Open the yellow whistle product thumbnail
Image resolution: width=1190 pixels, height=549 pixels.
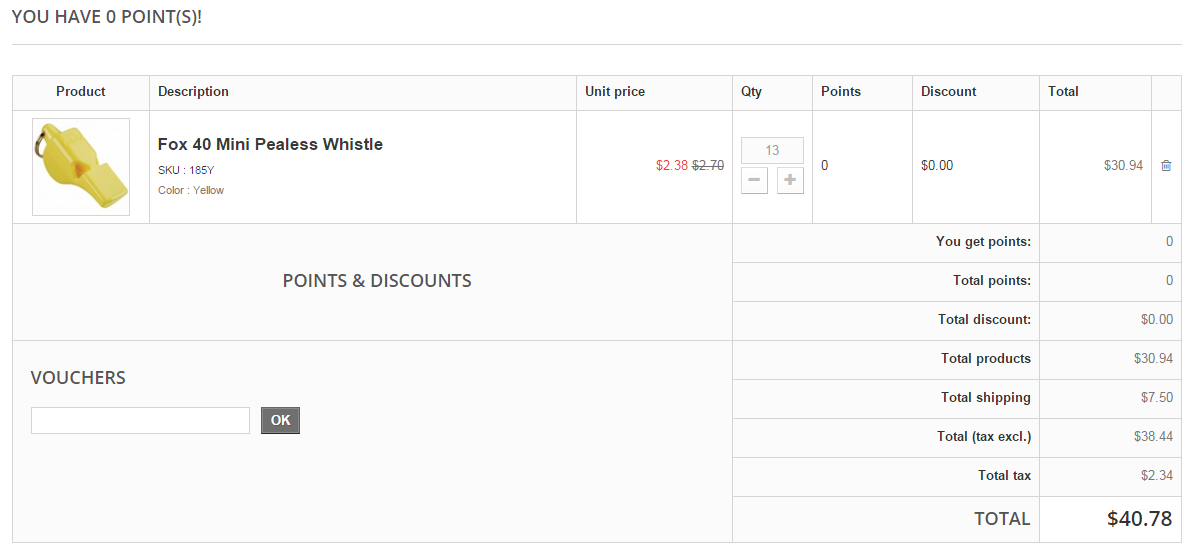click(81, 166)
